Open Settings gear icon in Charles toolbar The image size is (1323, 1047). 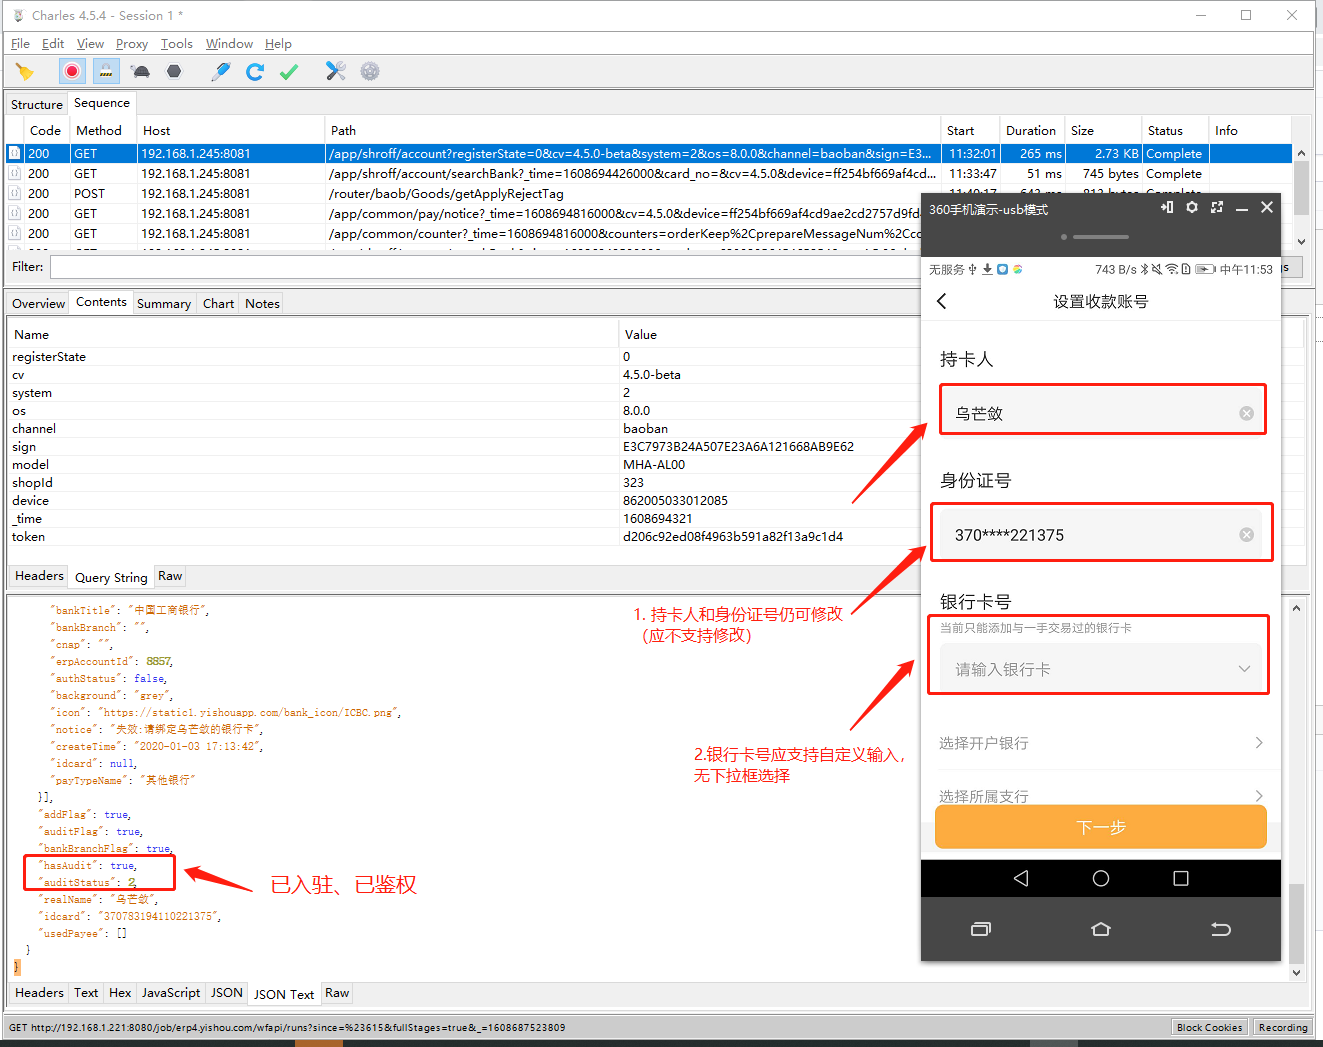(370, 71)
